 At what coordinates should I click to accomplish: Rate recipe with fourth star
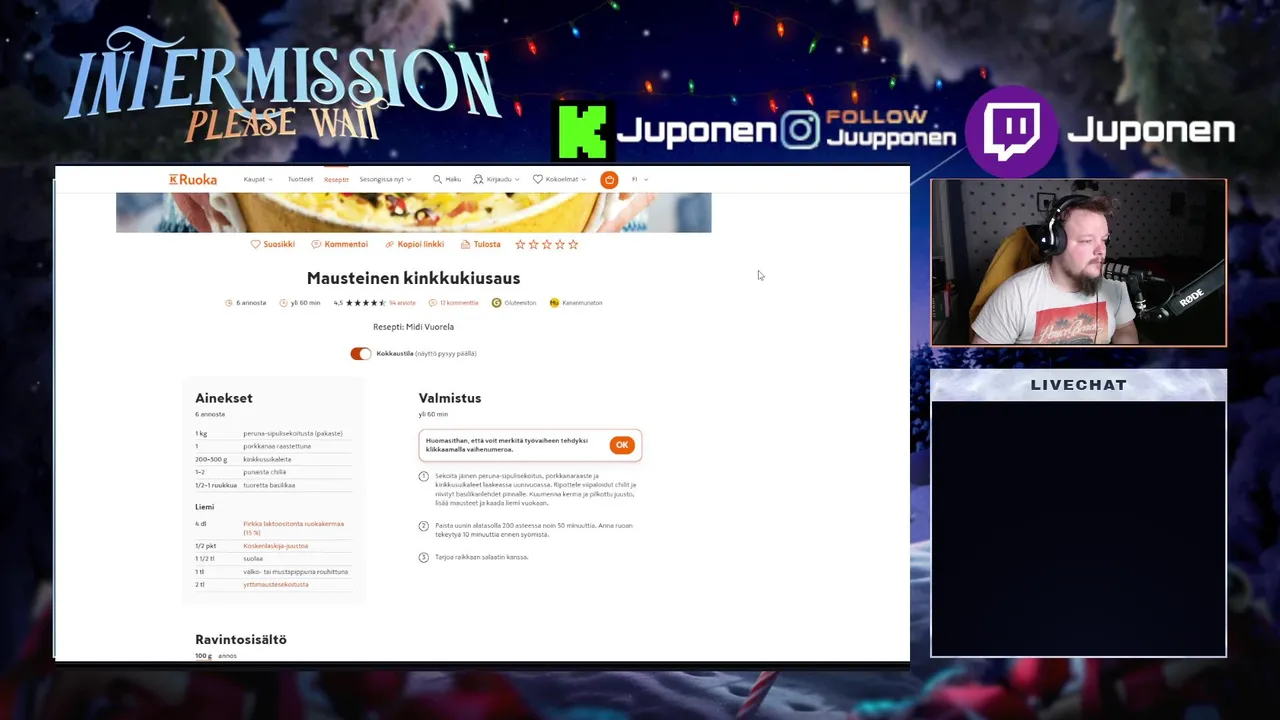559,244
